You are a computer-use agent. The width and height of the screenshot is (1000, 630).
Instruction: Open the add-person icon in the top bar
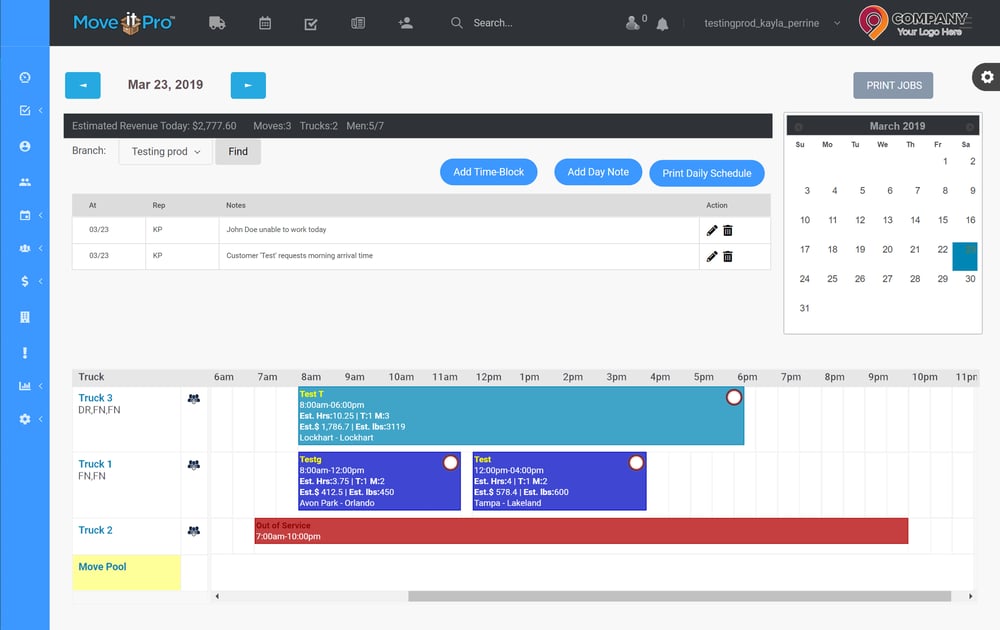(405, 21)
